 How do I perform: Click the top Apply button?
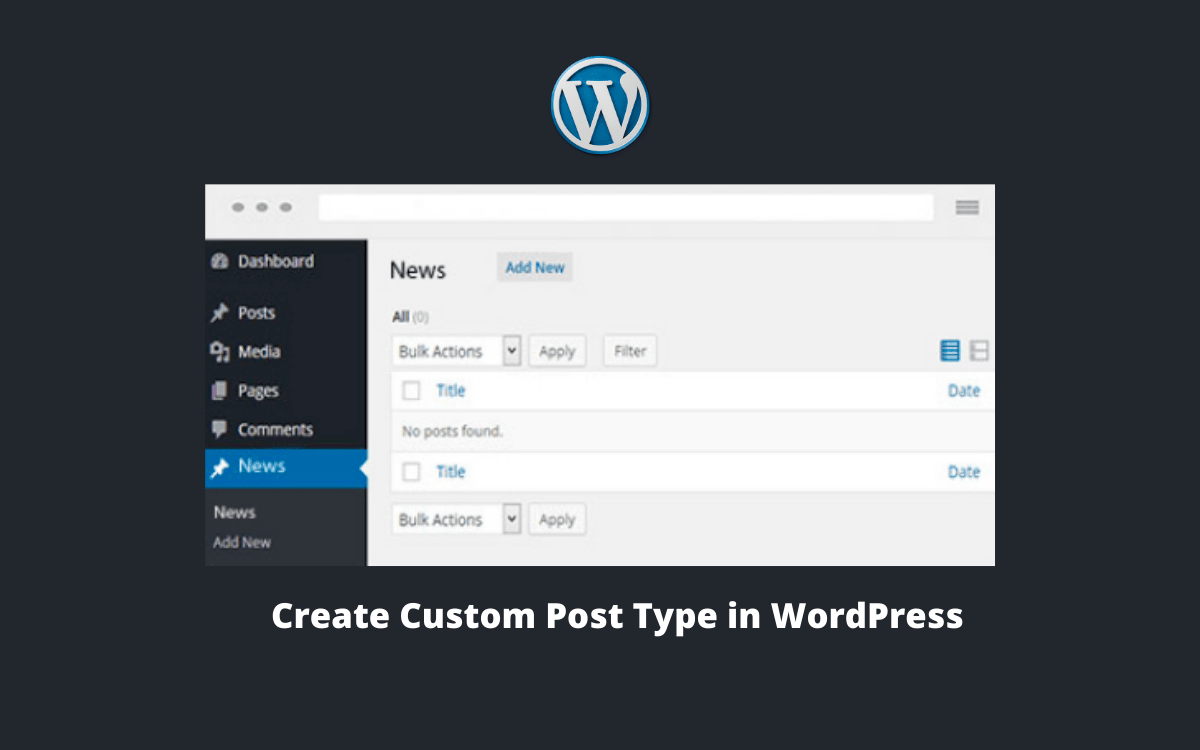(x=557, y=351)
